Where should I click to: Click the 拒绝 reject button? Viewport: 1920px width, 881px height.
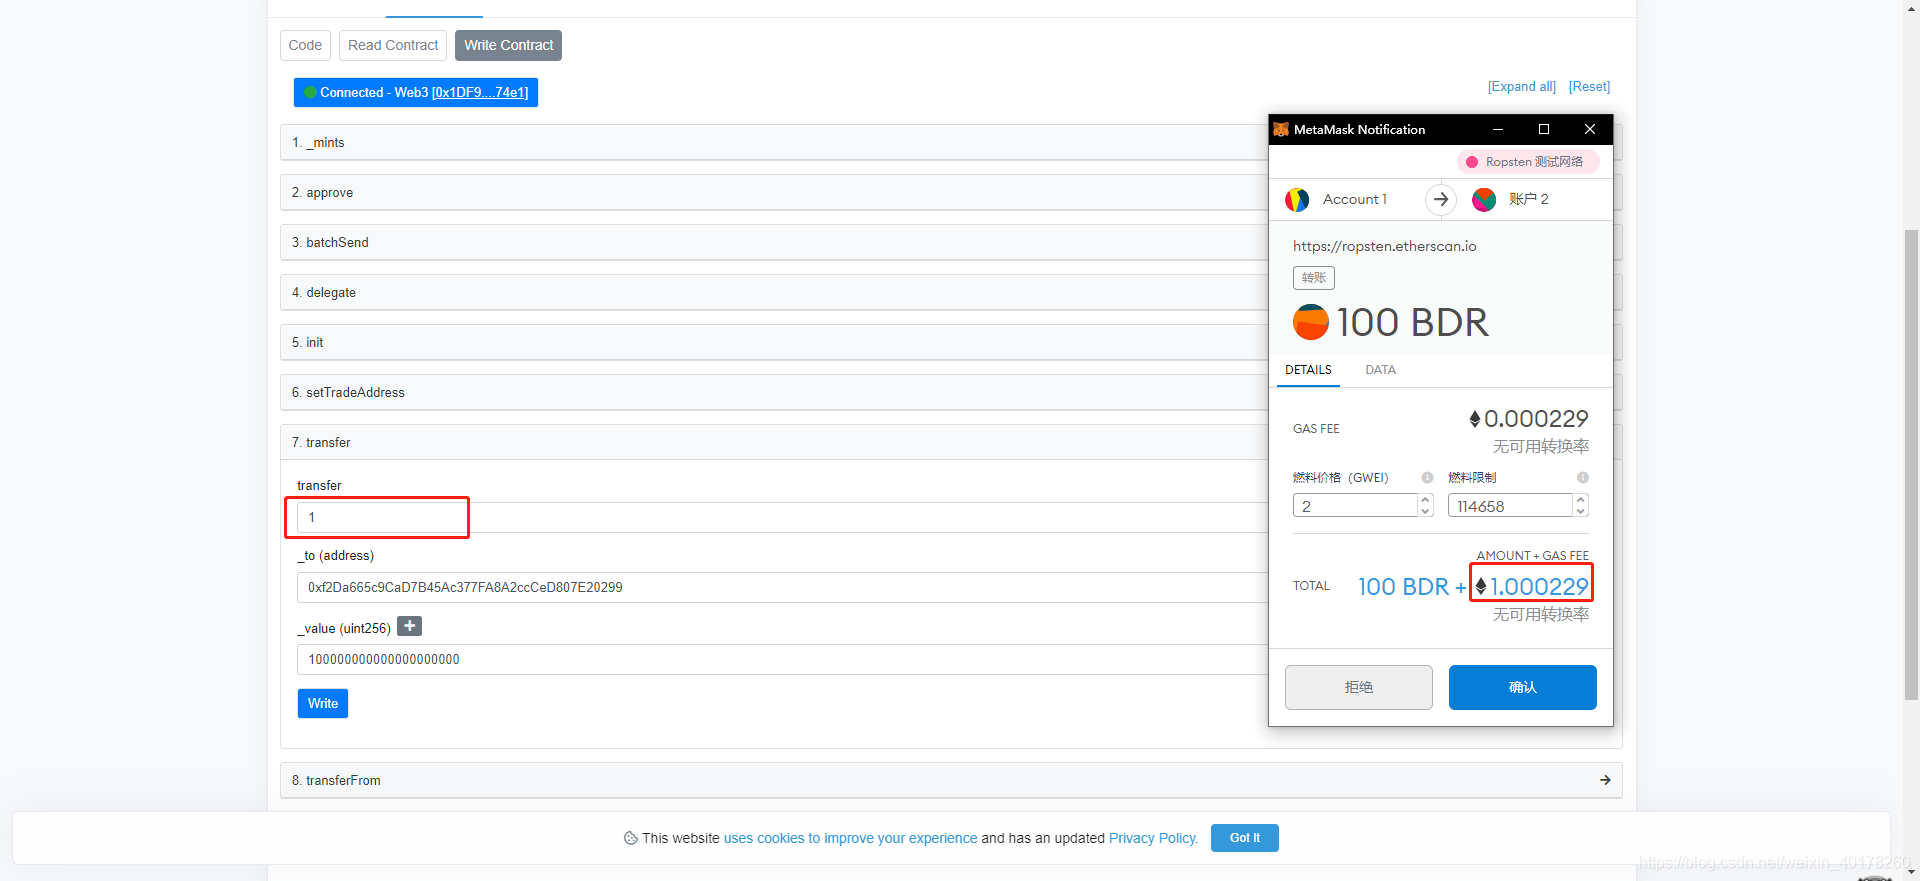point(1359,687)
